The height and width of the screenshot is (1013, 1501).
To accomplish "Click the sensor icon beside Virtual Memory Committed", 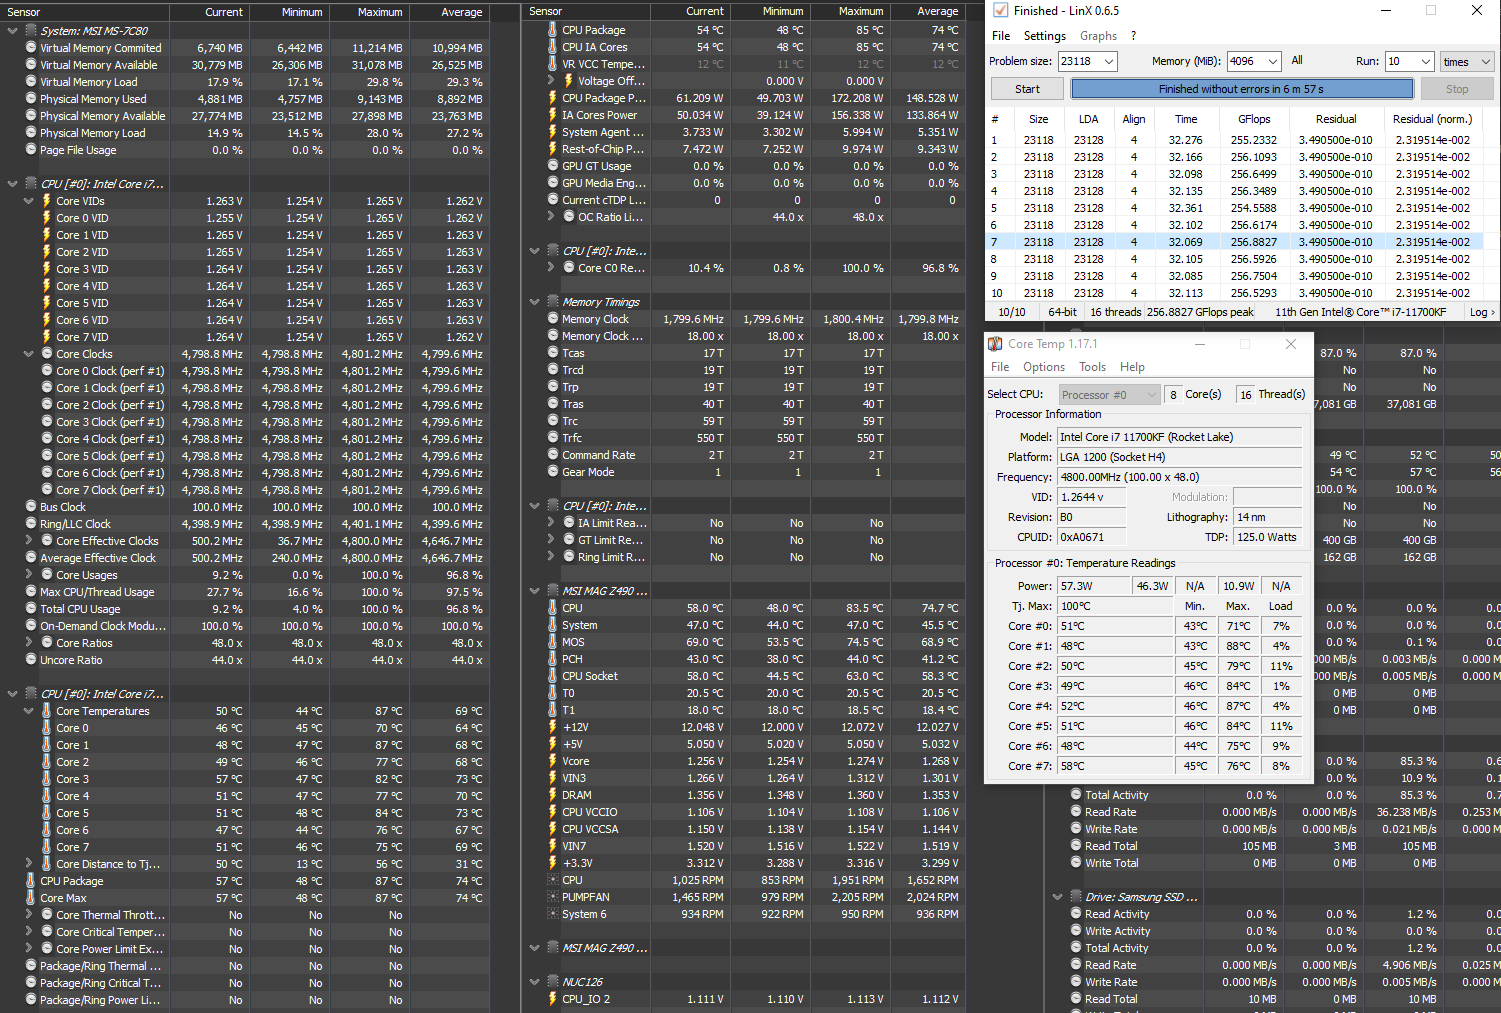I will point(31,48).
